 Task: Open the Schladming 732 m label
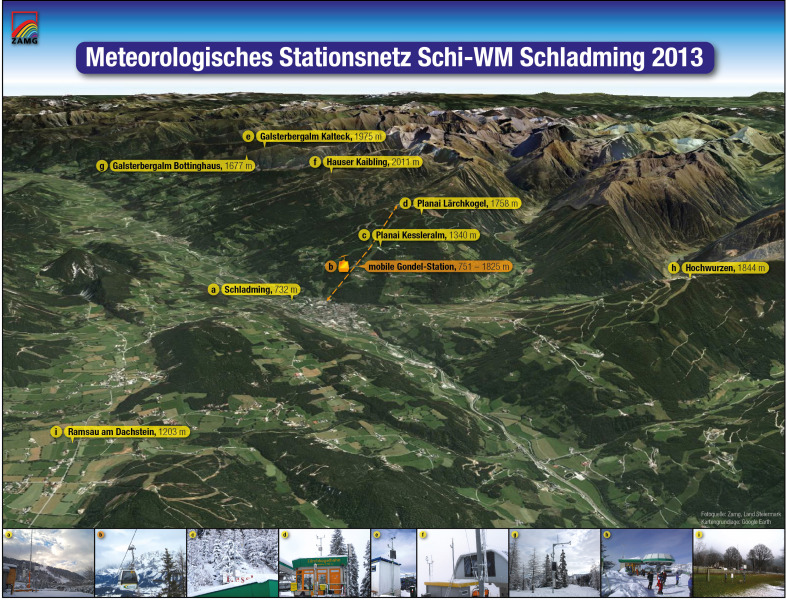(261, 290)
